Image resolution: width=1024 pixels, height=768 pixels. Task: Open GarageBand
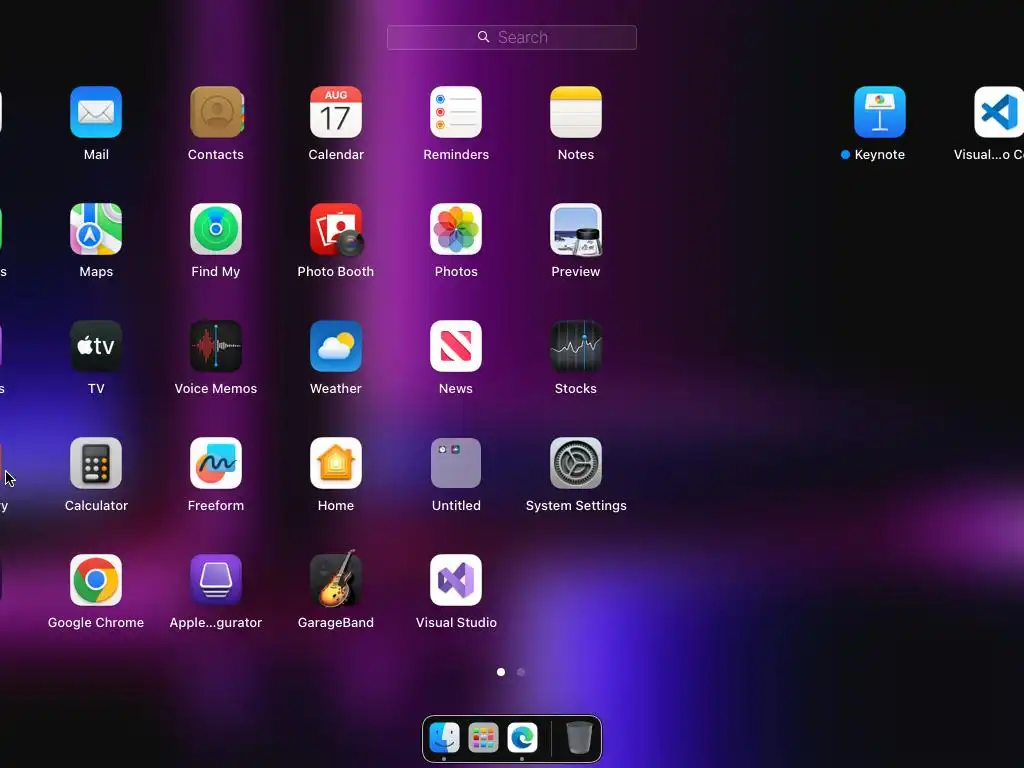[336, 579]
